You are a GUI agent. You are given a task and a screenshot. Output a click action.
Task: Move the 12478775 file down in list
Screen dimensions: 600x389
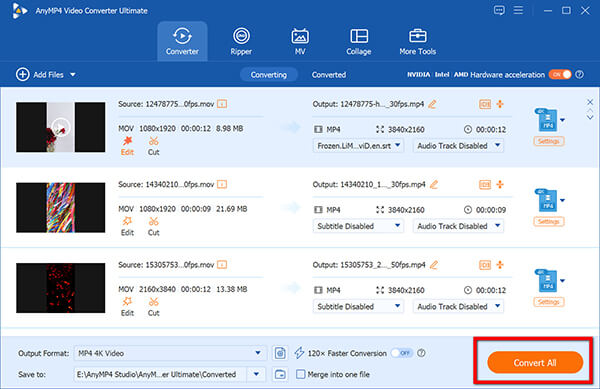[590, 117]
